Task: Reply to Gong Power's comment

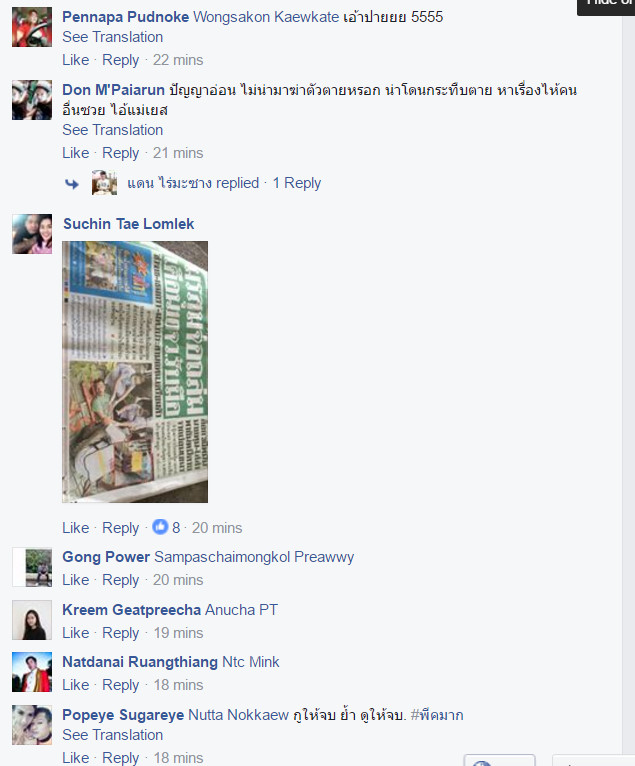Action: [x=120, y=580]
